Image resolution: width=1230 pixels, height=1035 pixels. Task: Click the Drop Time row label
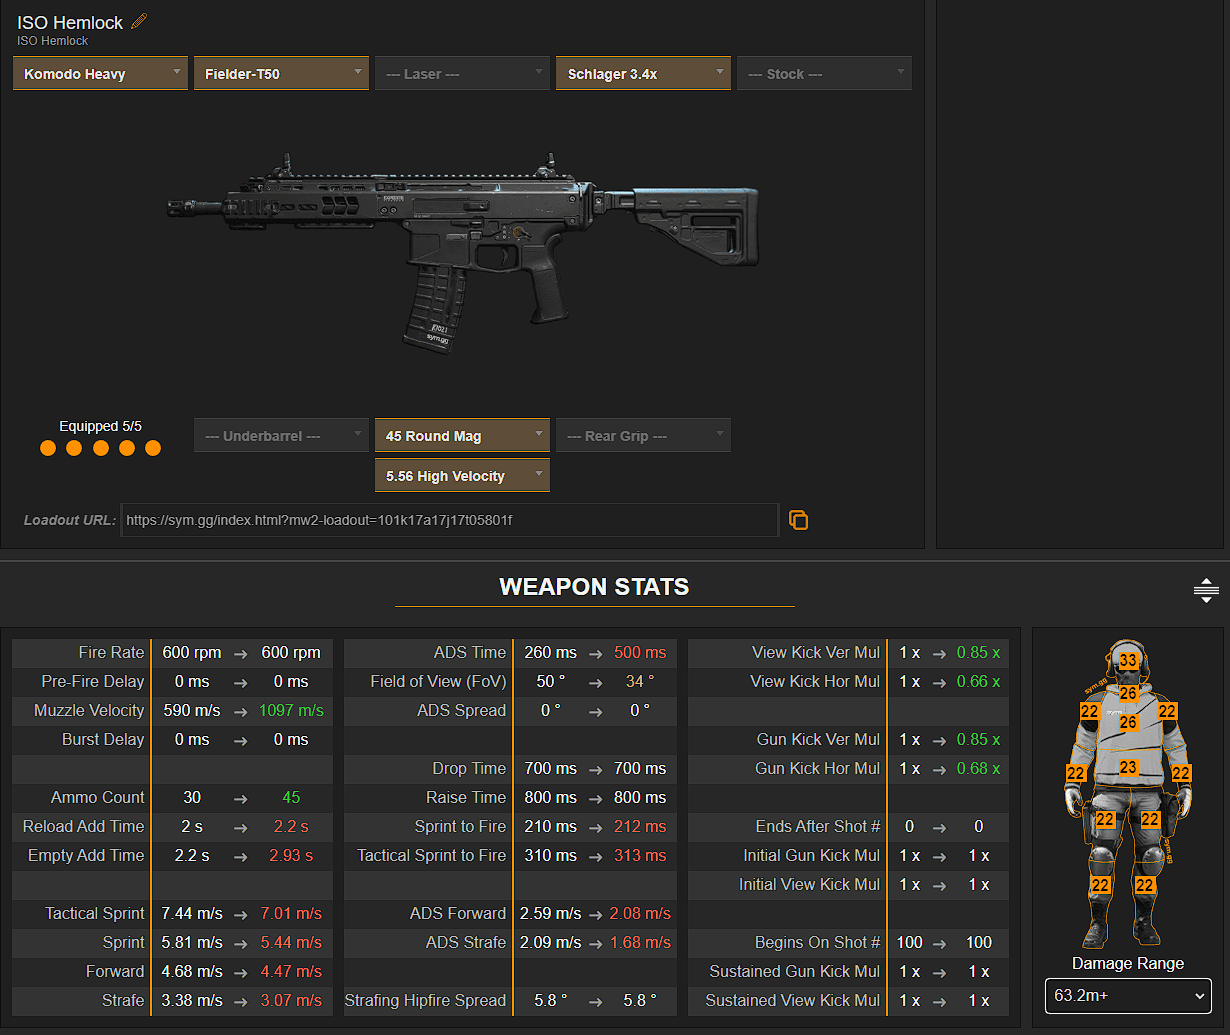pos(469,768)
